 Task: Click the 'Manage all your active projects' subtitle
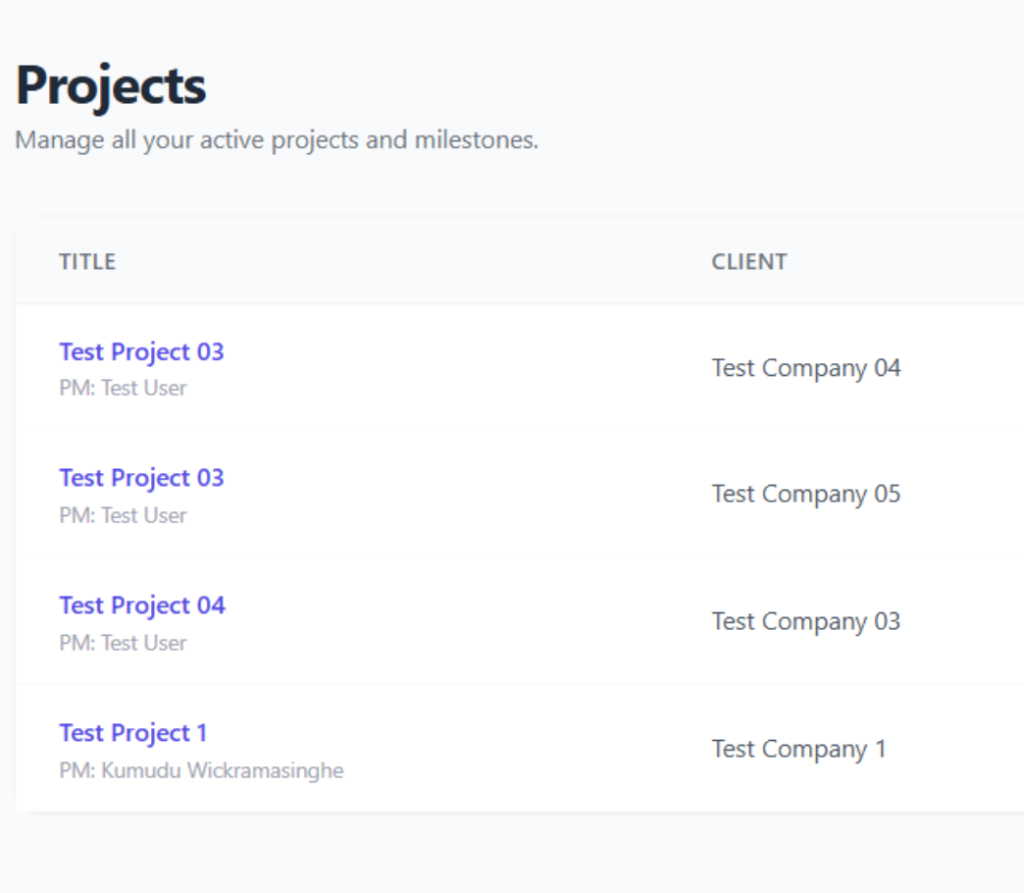point(276,140)
